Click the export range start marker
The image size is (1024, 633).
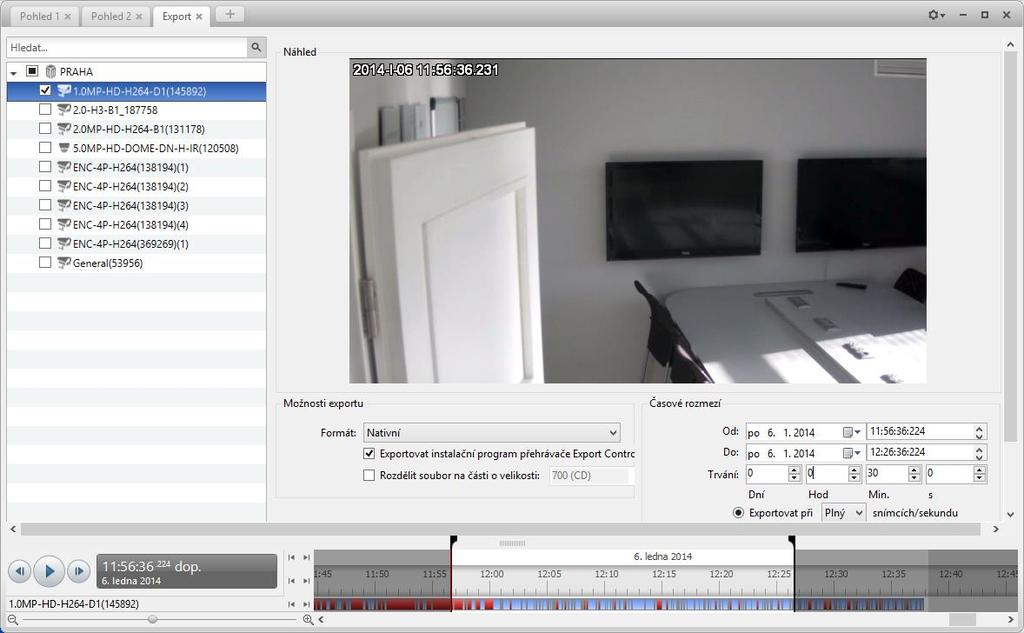pyautogui.click(x=453, y=540)
